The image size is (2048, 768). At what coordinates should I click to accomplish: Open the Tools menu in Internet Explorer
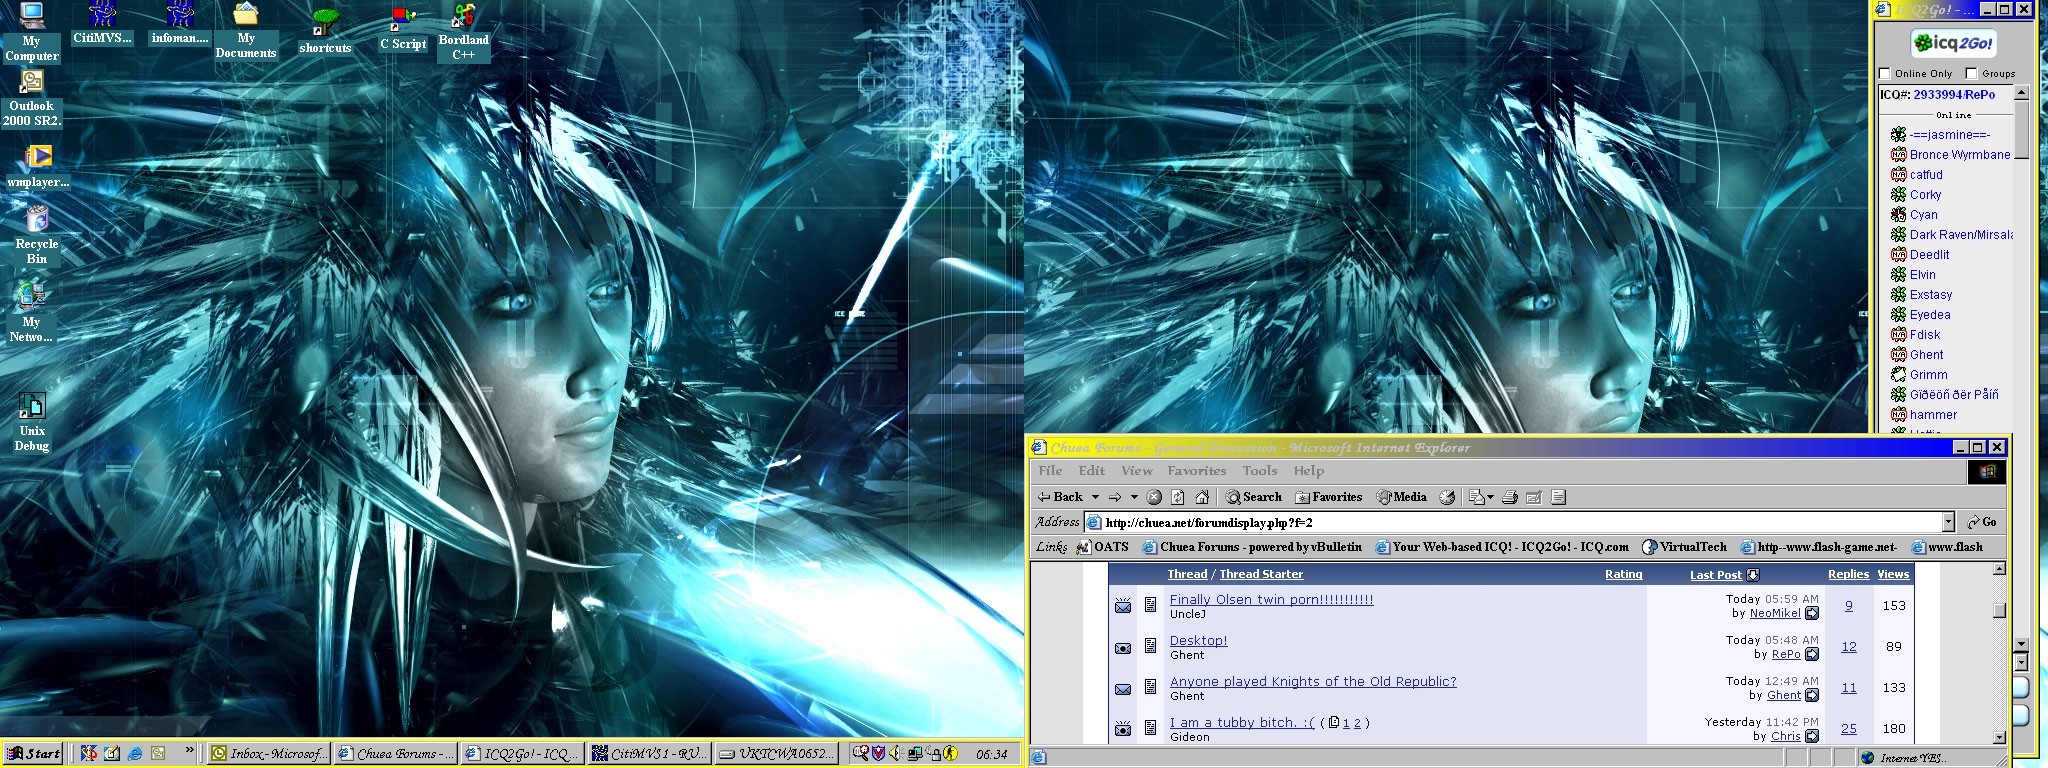[x=1259, y=471]
